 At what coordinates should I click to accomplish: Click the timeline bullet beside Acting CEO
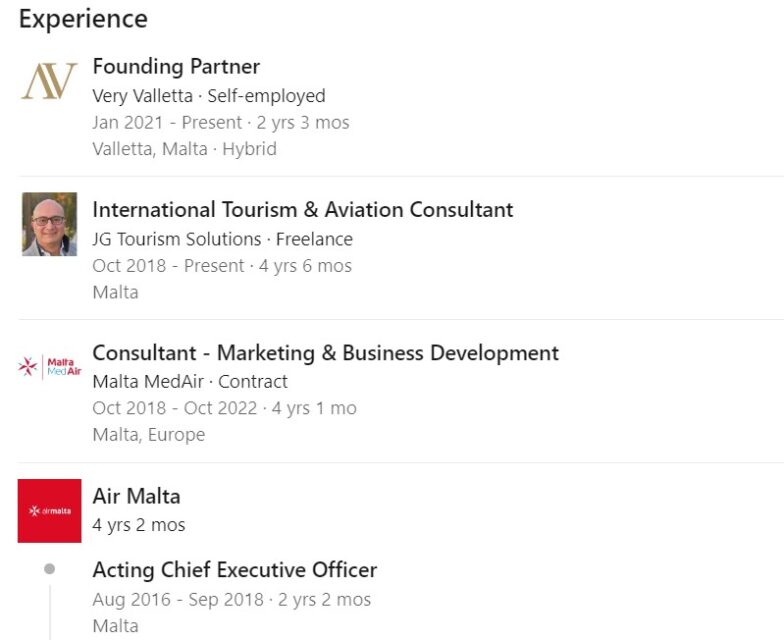pos(49,569)
